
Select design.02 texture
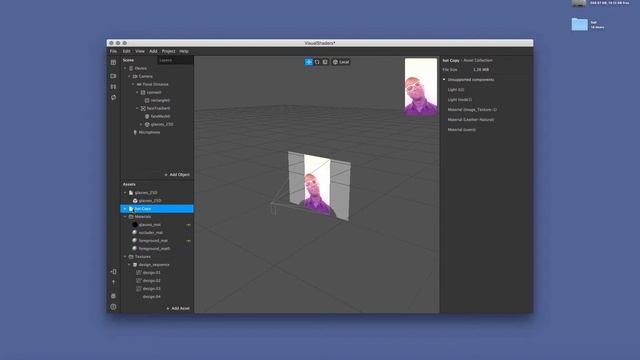(x=151, y=281)
